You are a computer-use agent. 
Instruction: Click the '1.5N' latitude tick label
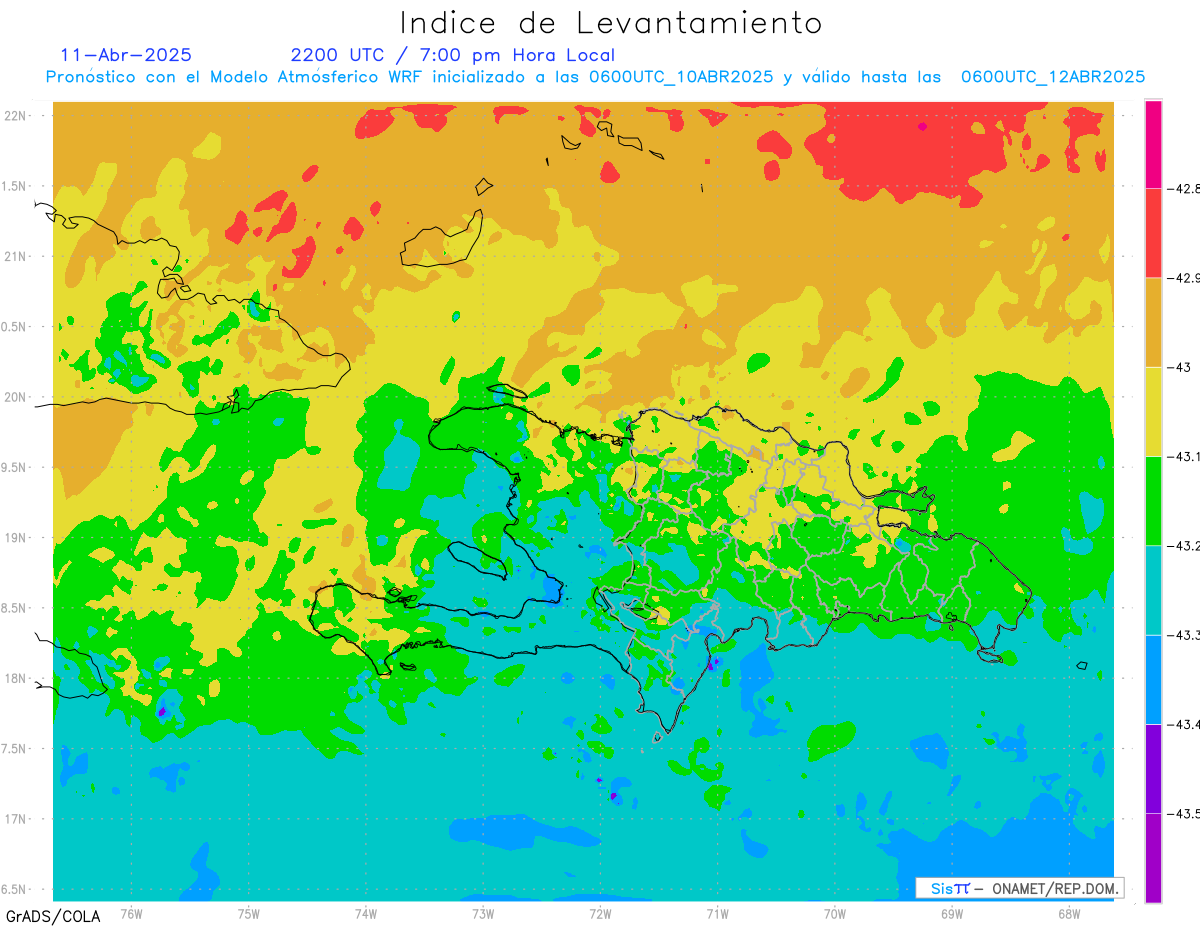(14, 186)
